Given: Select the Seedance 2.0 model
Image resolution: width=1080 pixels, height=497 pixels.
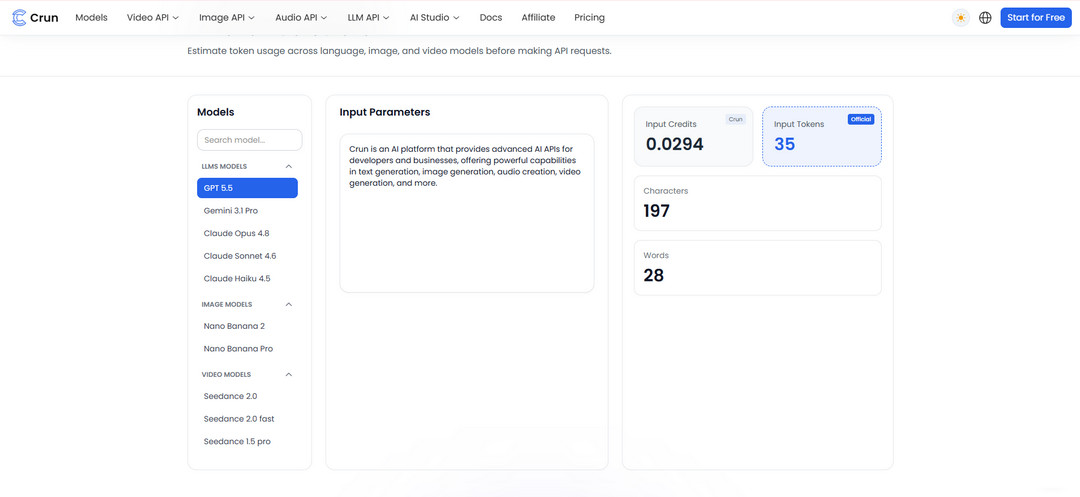Looking at the screenshot, I should [247, 396].
